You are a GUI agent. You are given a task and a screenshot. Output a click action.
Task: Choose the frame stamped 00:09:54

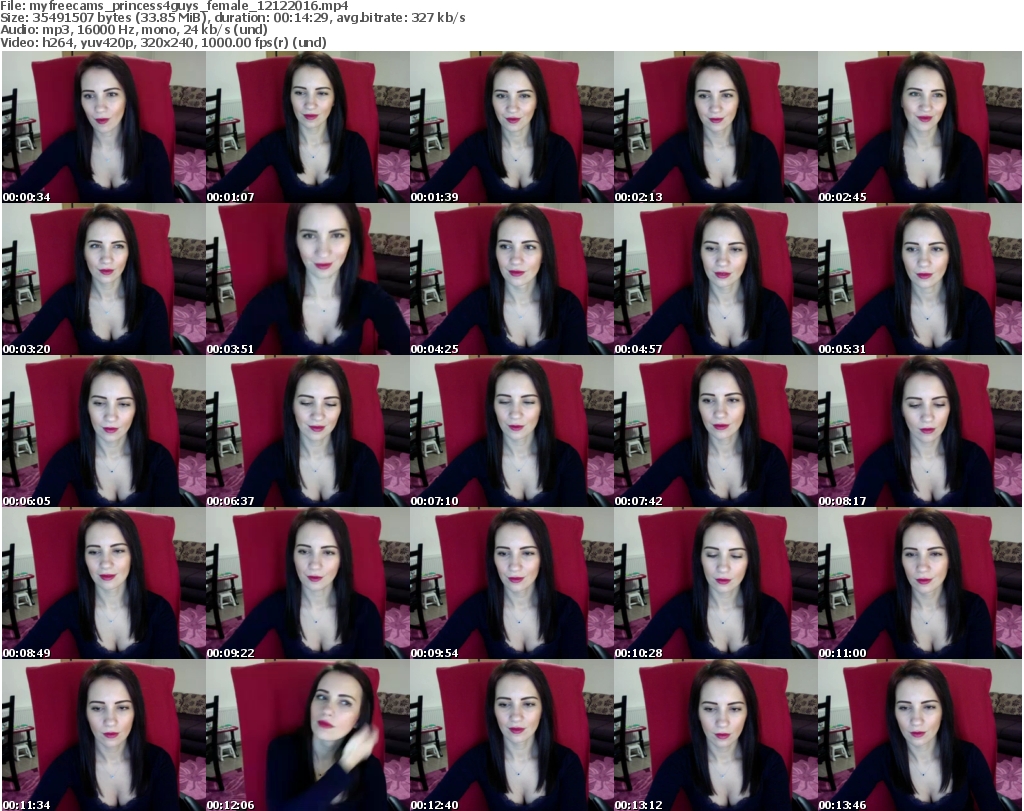point(511,583)
